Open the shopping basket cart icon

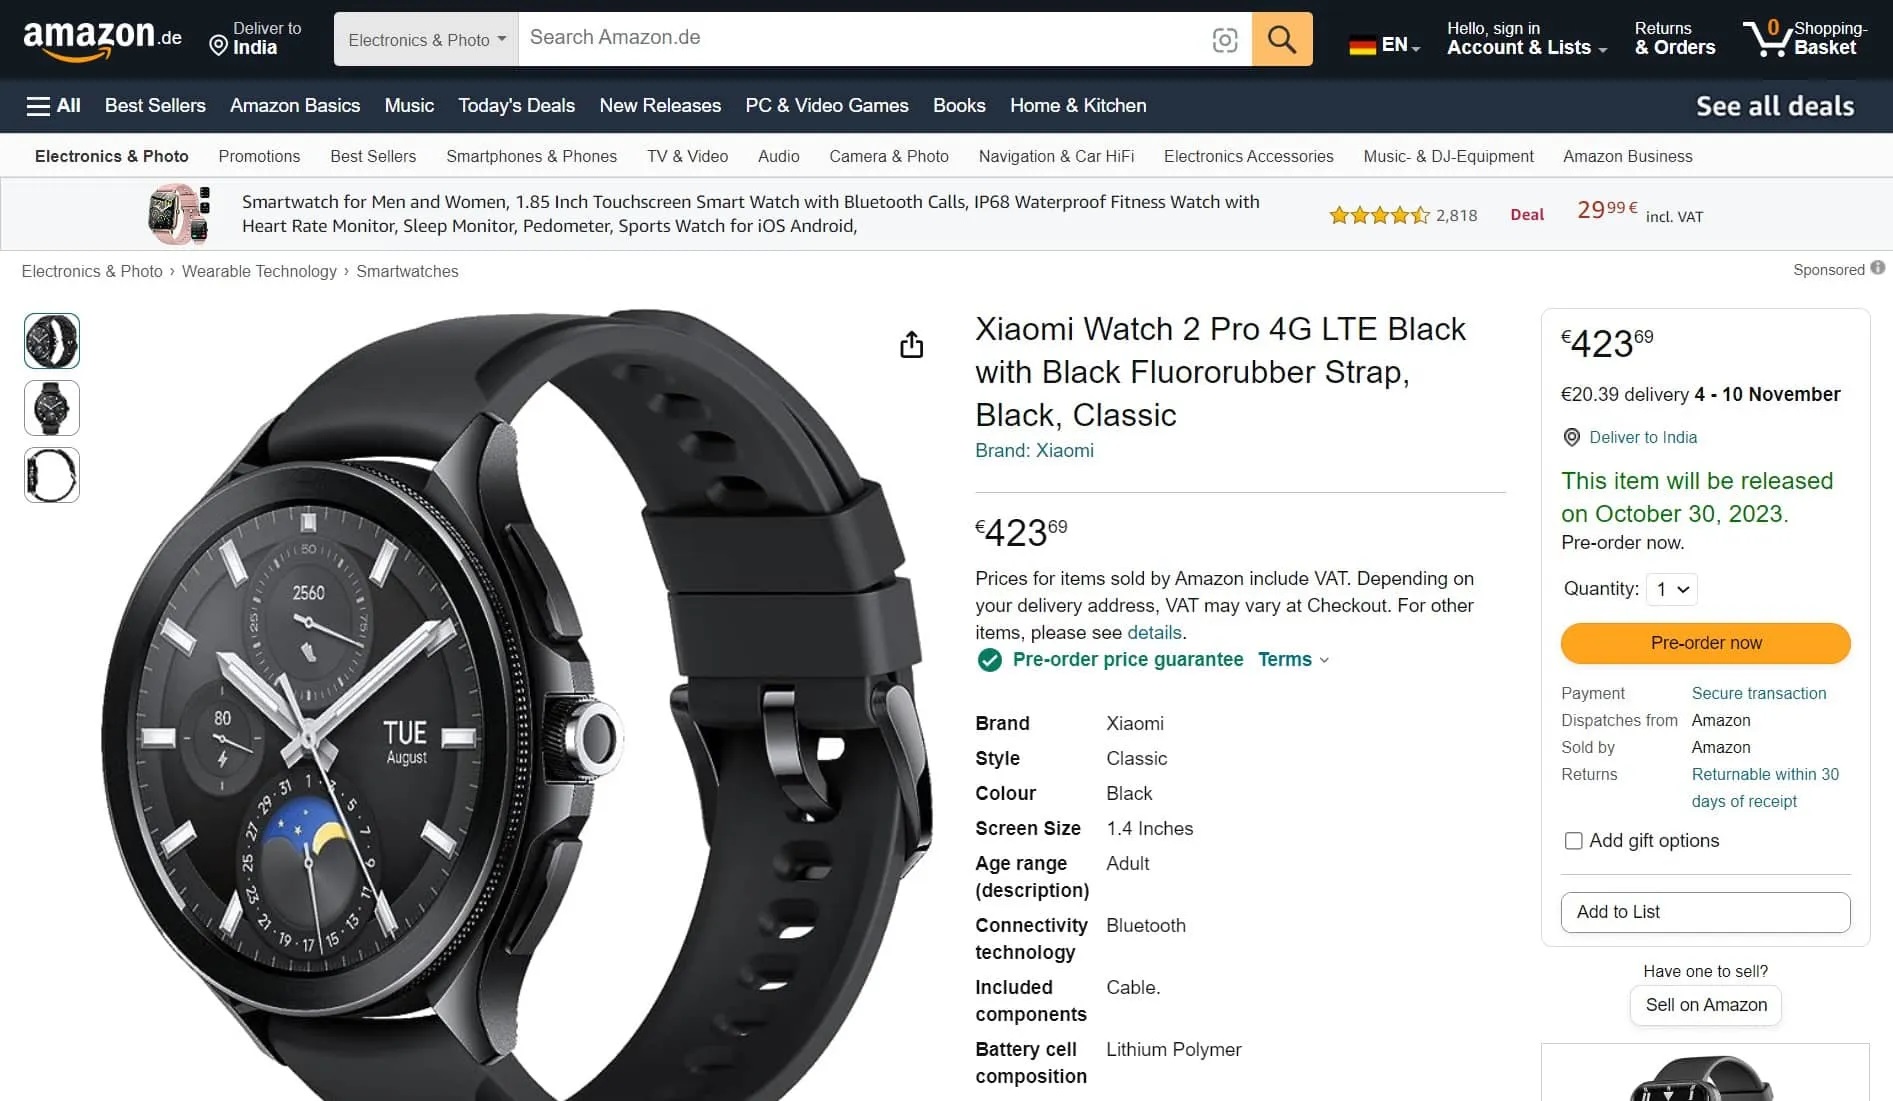pyautogui.click(x=1768, y=38)
